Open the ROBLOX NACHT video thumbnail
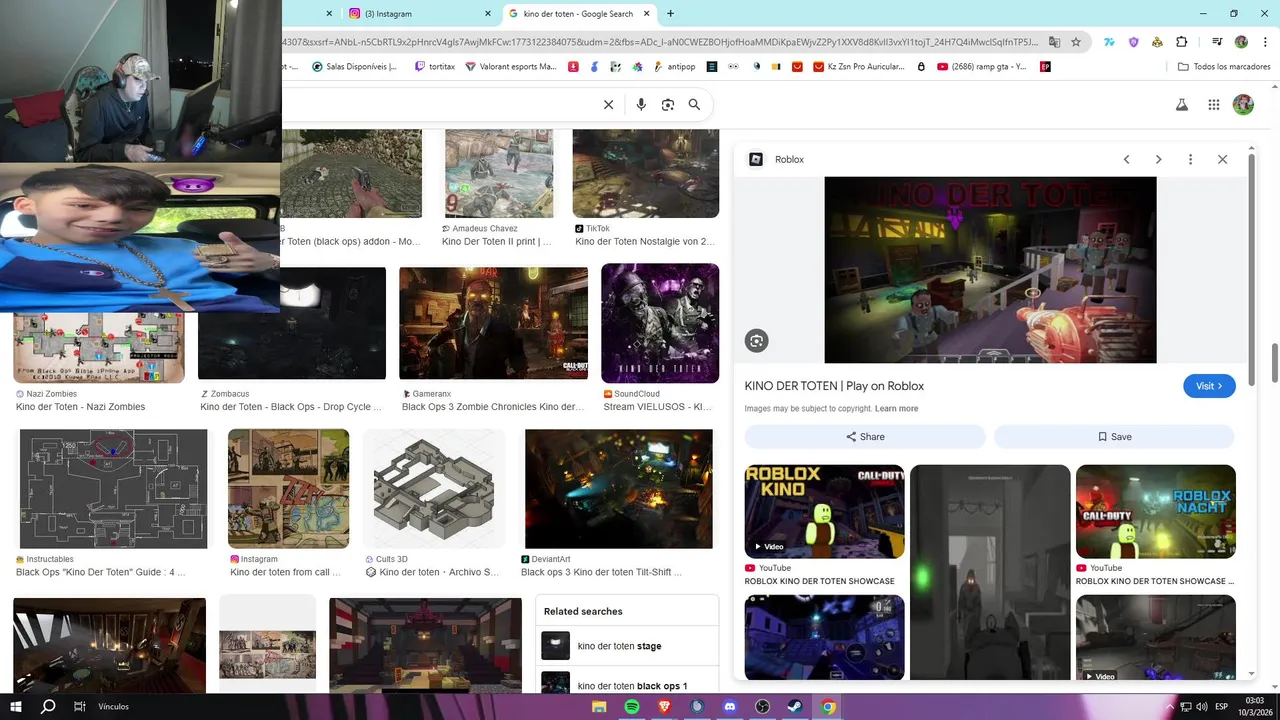1280x720 pixels. pos(1155,511)
